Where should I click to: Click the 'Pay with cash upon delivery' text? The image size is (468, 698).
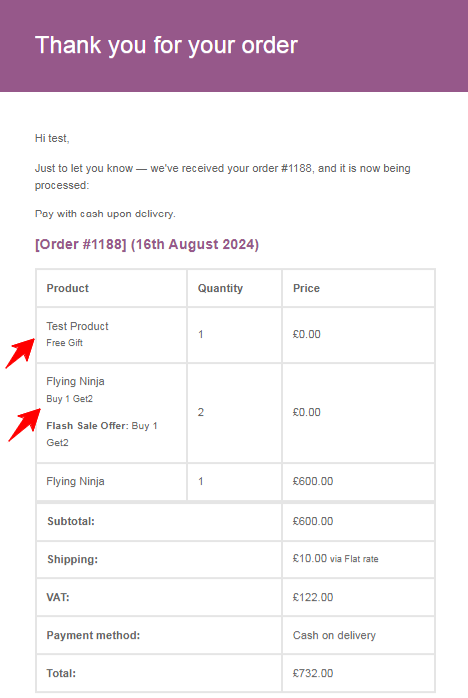point(105,214)
